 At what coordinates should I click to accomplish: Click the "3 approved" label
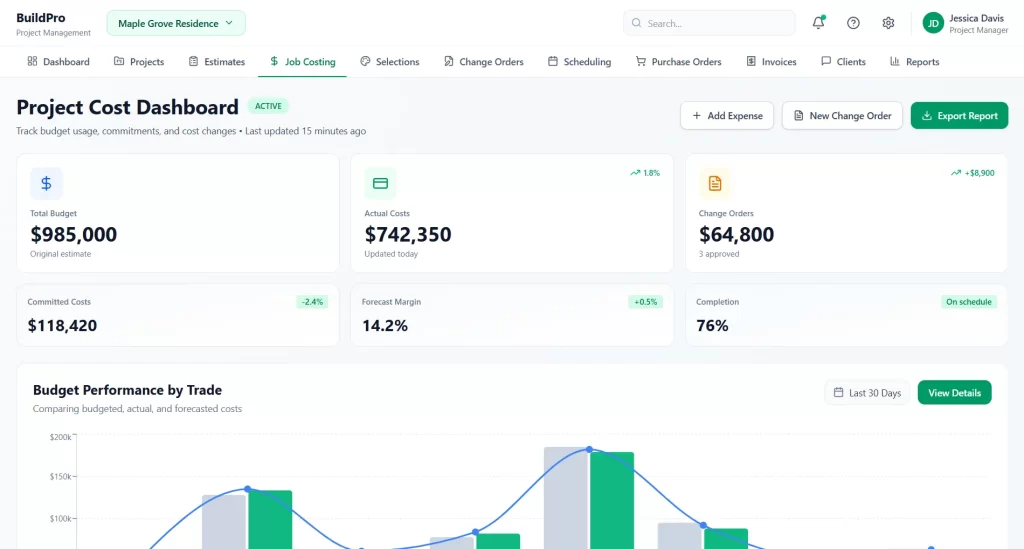pos(719,254)
